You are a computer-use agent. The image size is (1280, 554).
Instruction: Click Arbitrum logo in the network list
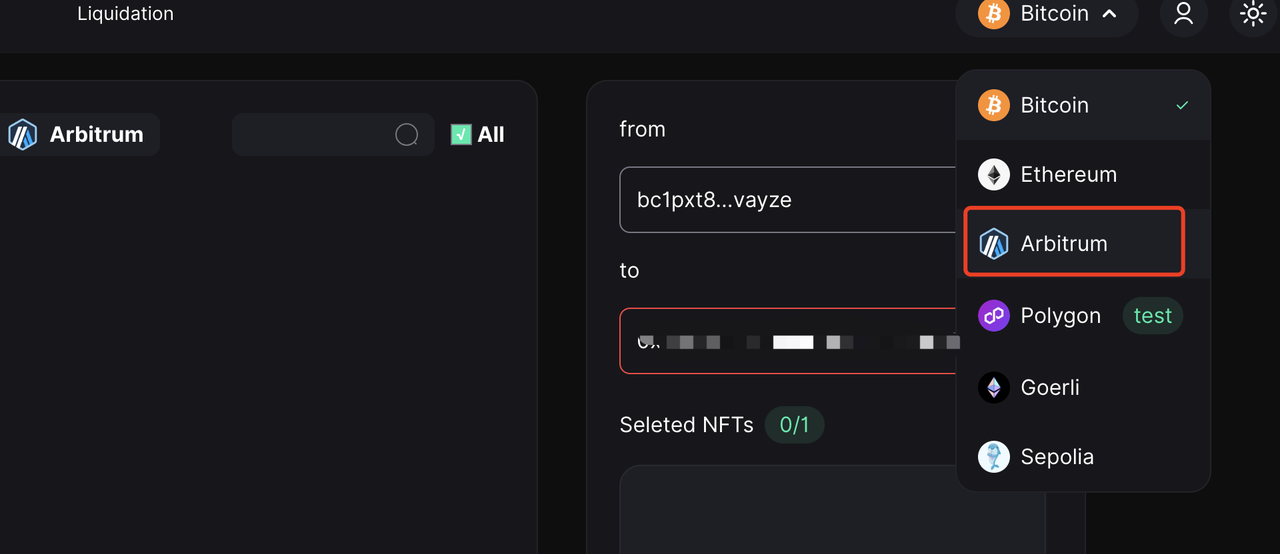(x=994, y=243)
